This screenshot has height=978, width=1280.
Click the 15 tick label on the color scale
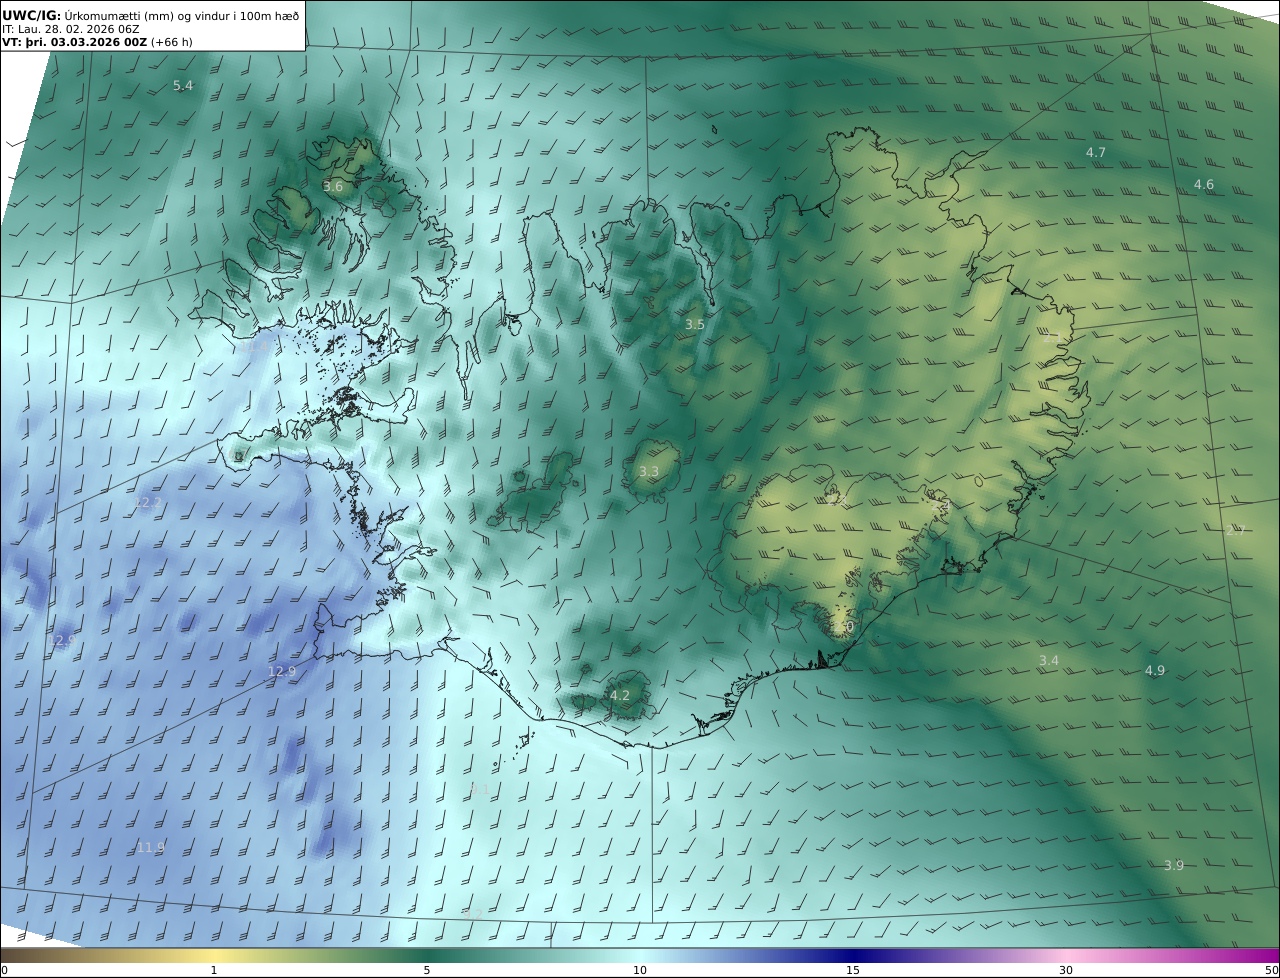[x=853, y=970]
